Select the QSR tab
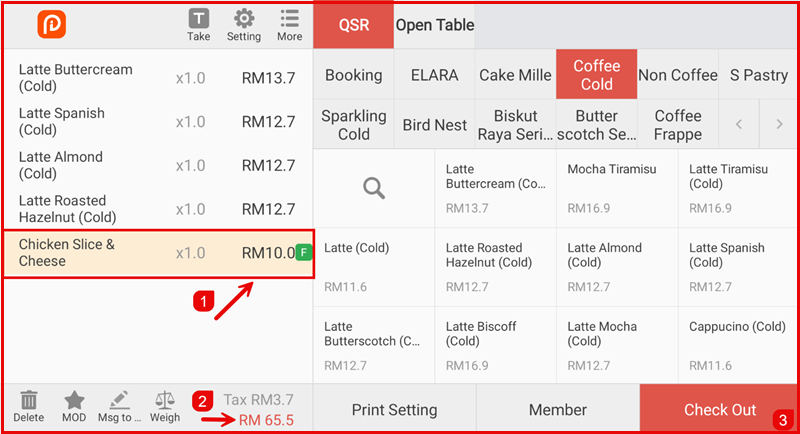 coord(353,25)
